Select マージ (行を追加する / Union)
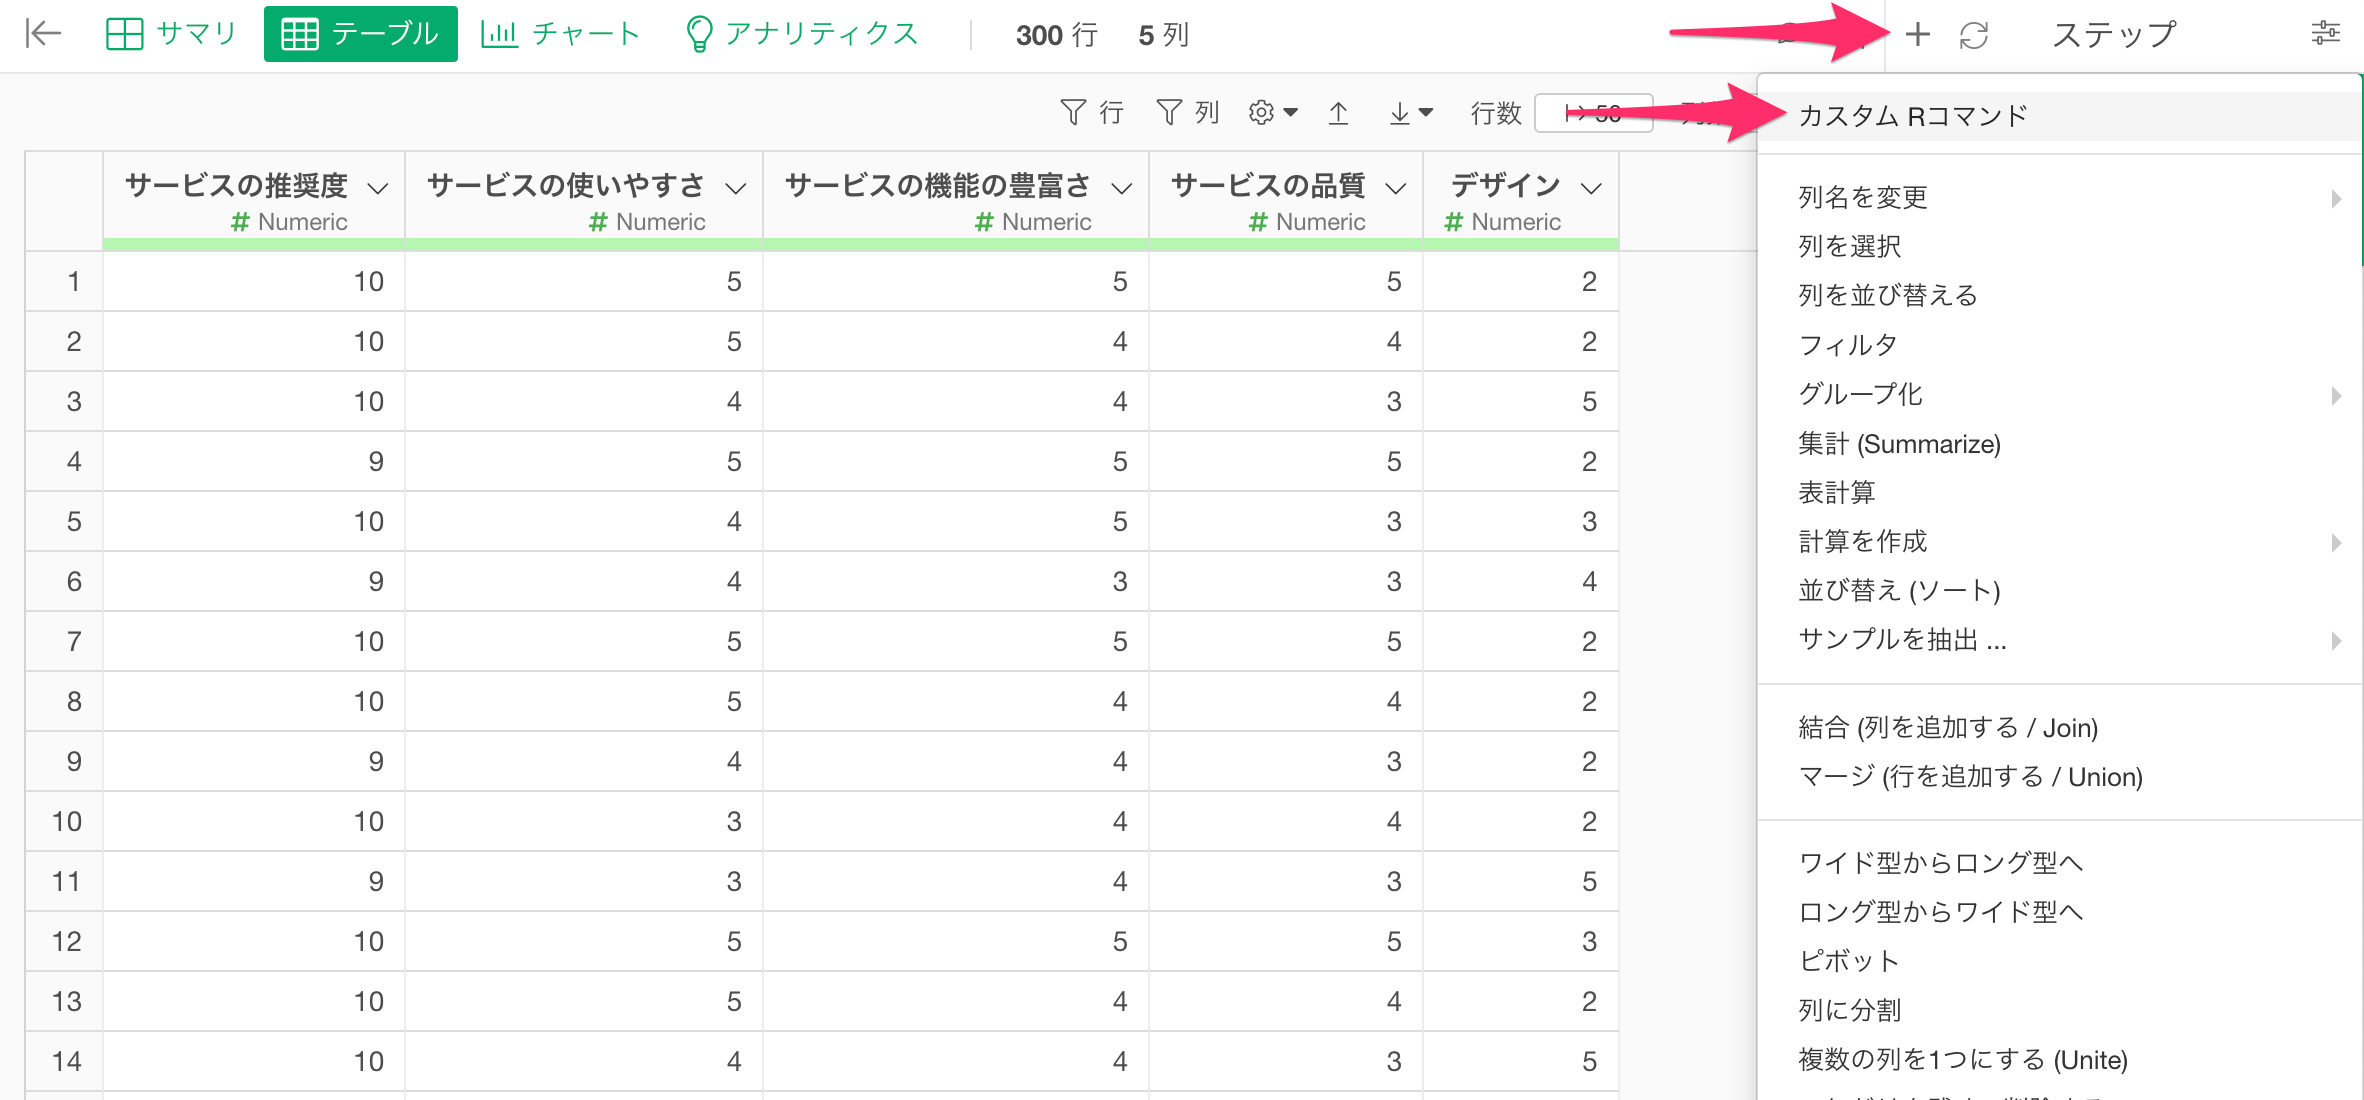2364x1100 pixels. tap(2059, 777)
